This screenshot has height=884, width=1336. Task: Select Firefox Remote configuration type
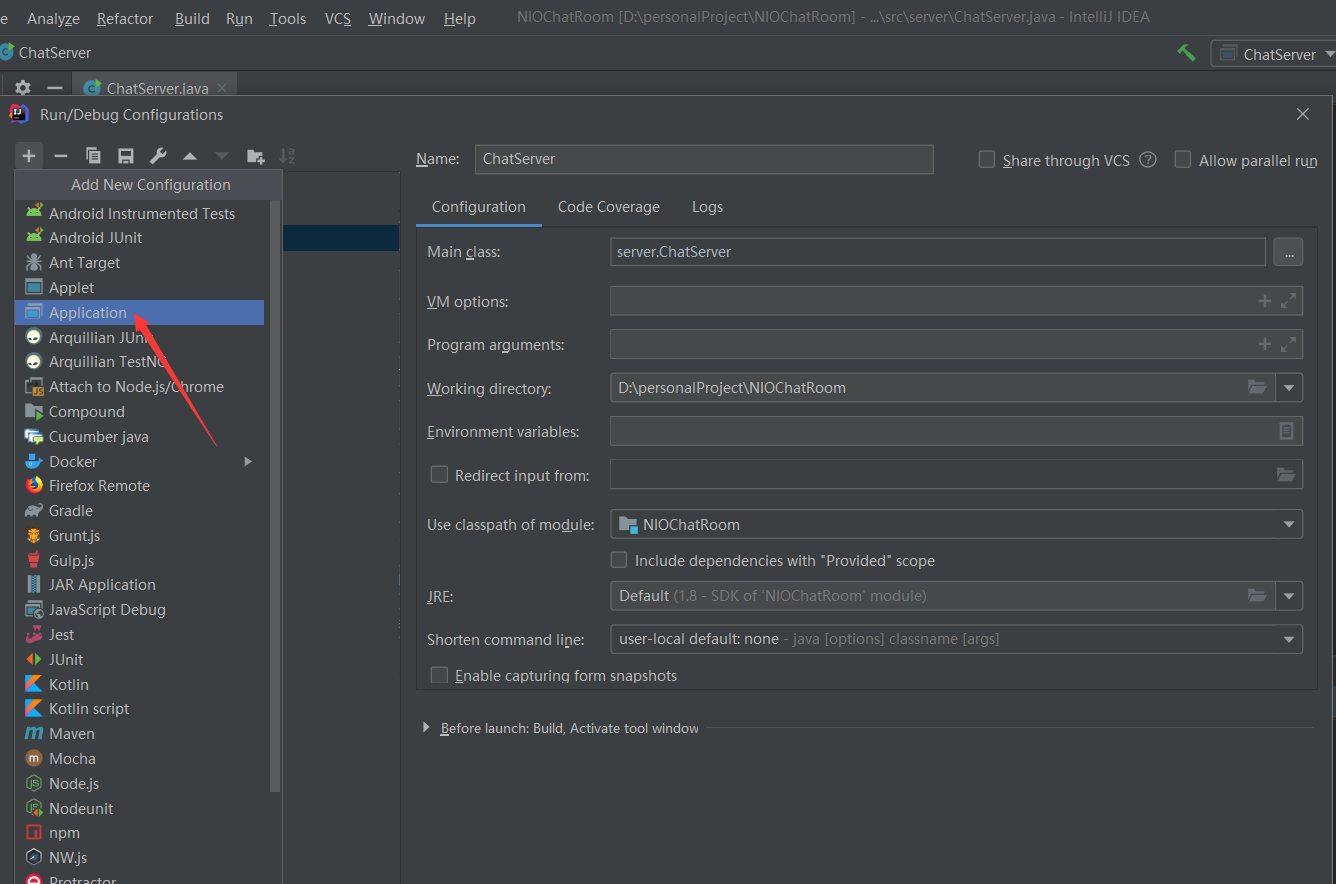click(140, 486)
